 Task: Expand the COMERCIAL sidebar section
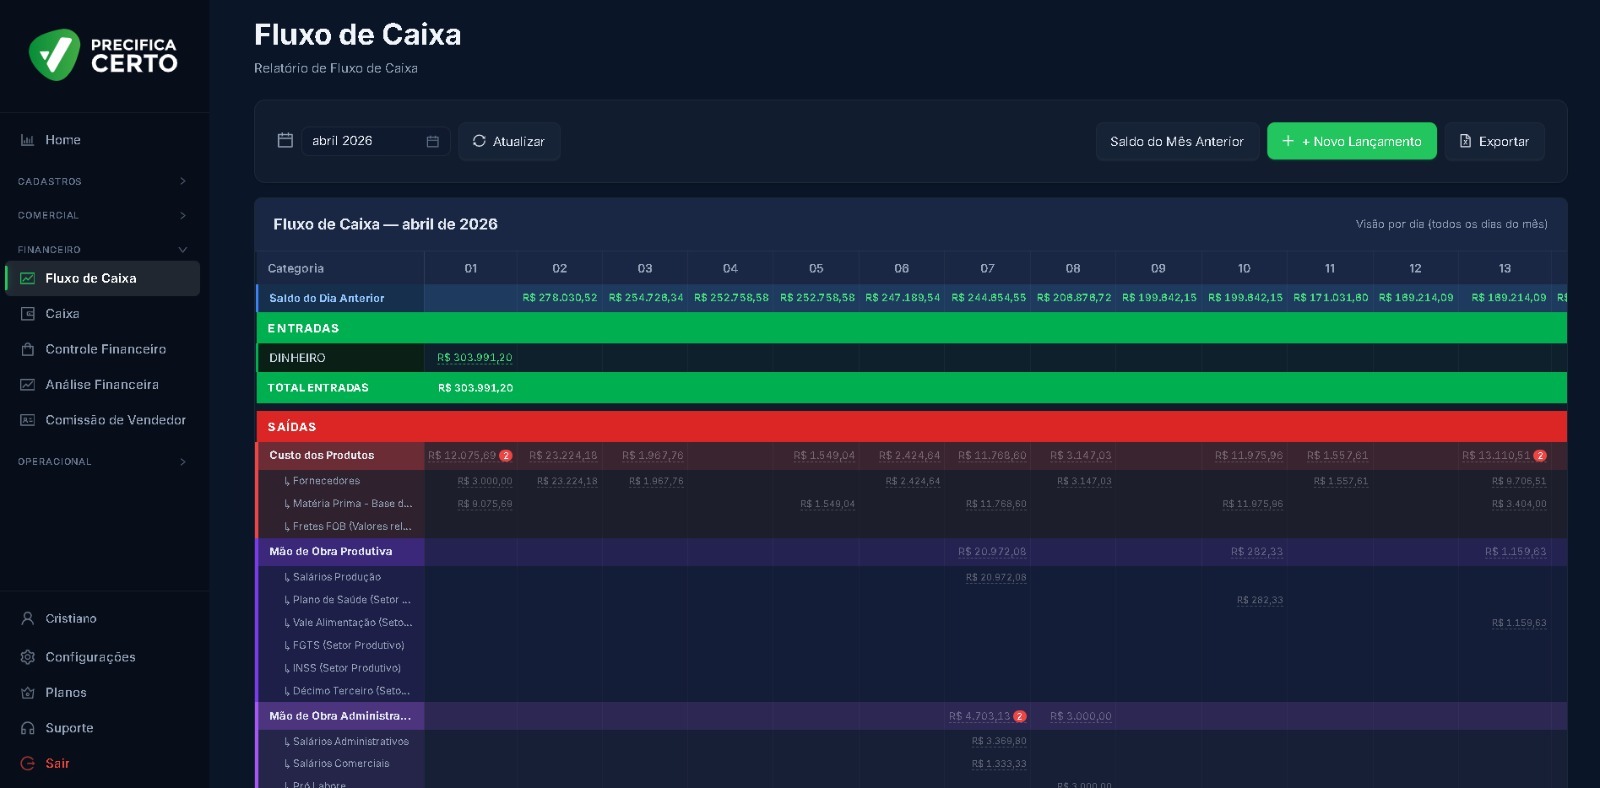pyautogui.click(x=100, y=215)
